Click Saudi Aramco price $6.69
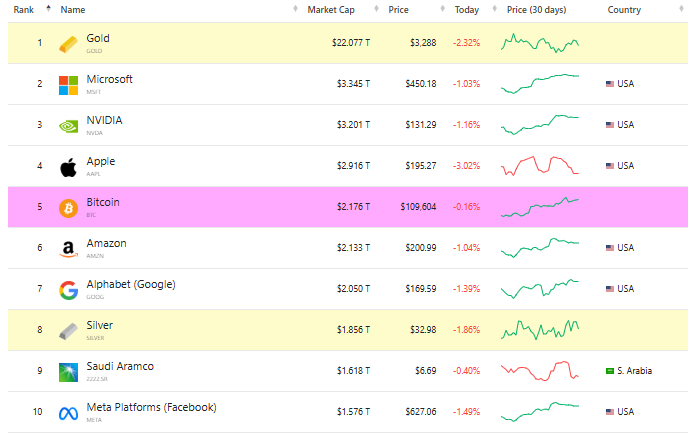Image resolution: width=697 pixels, height=434 pixels. (x=425, y=371)
